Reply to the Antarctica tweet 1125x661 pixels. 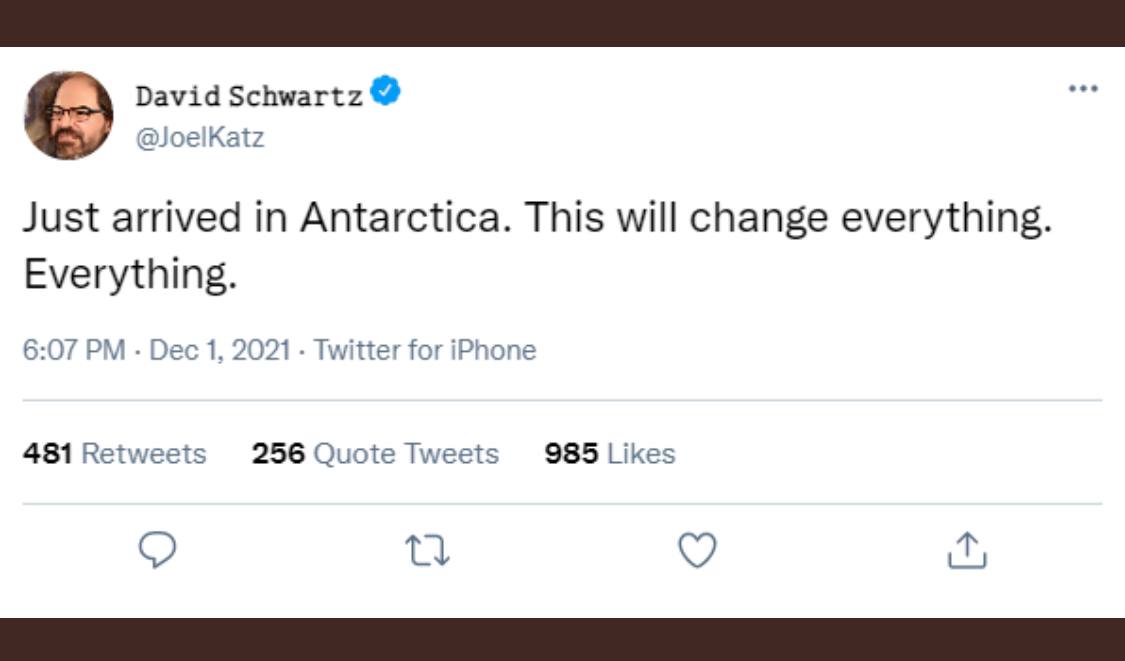(x=157, y=550)
